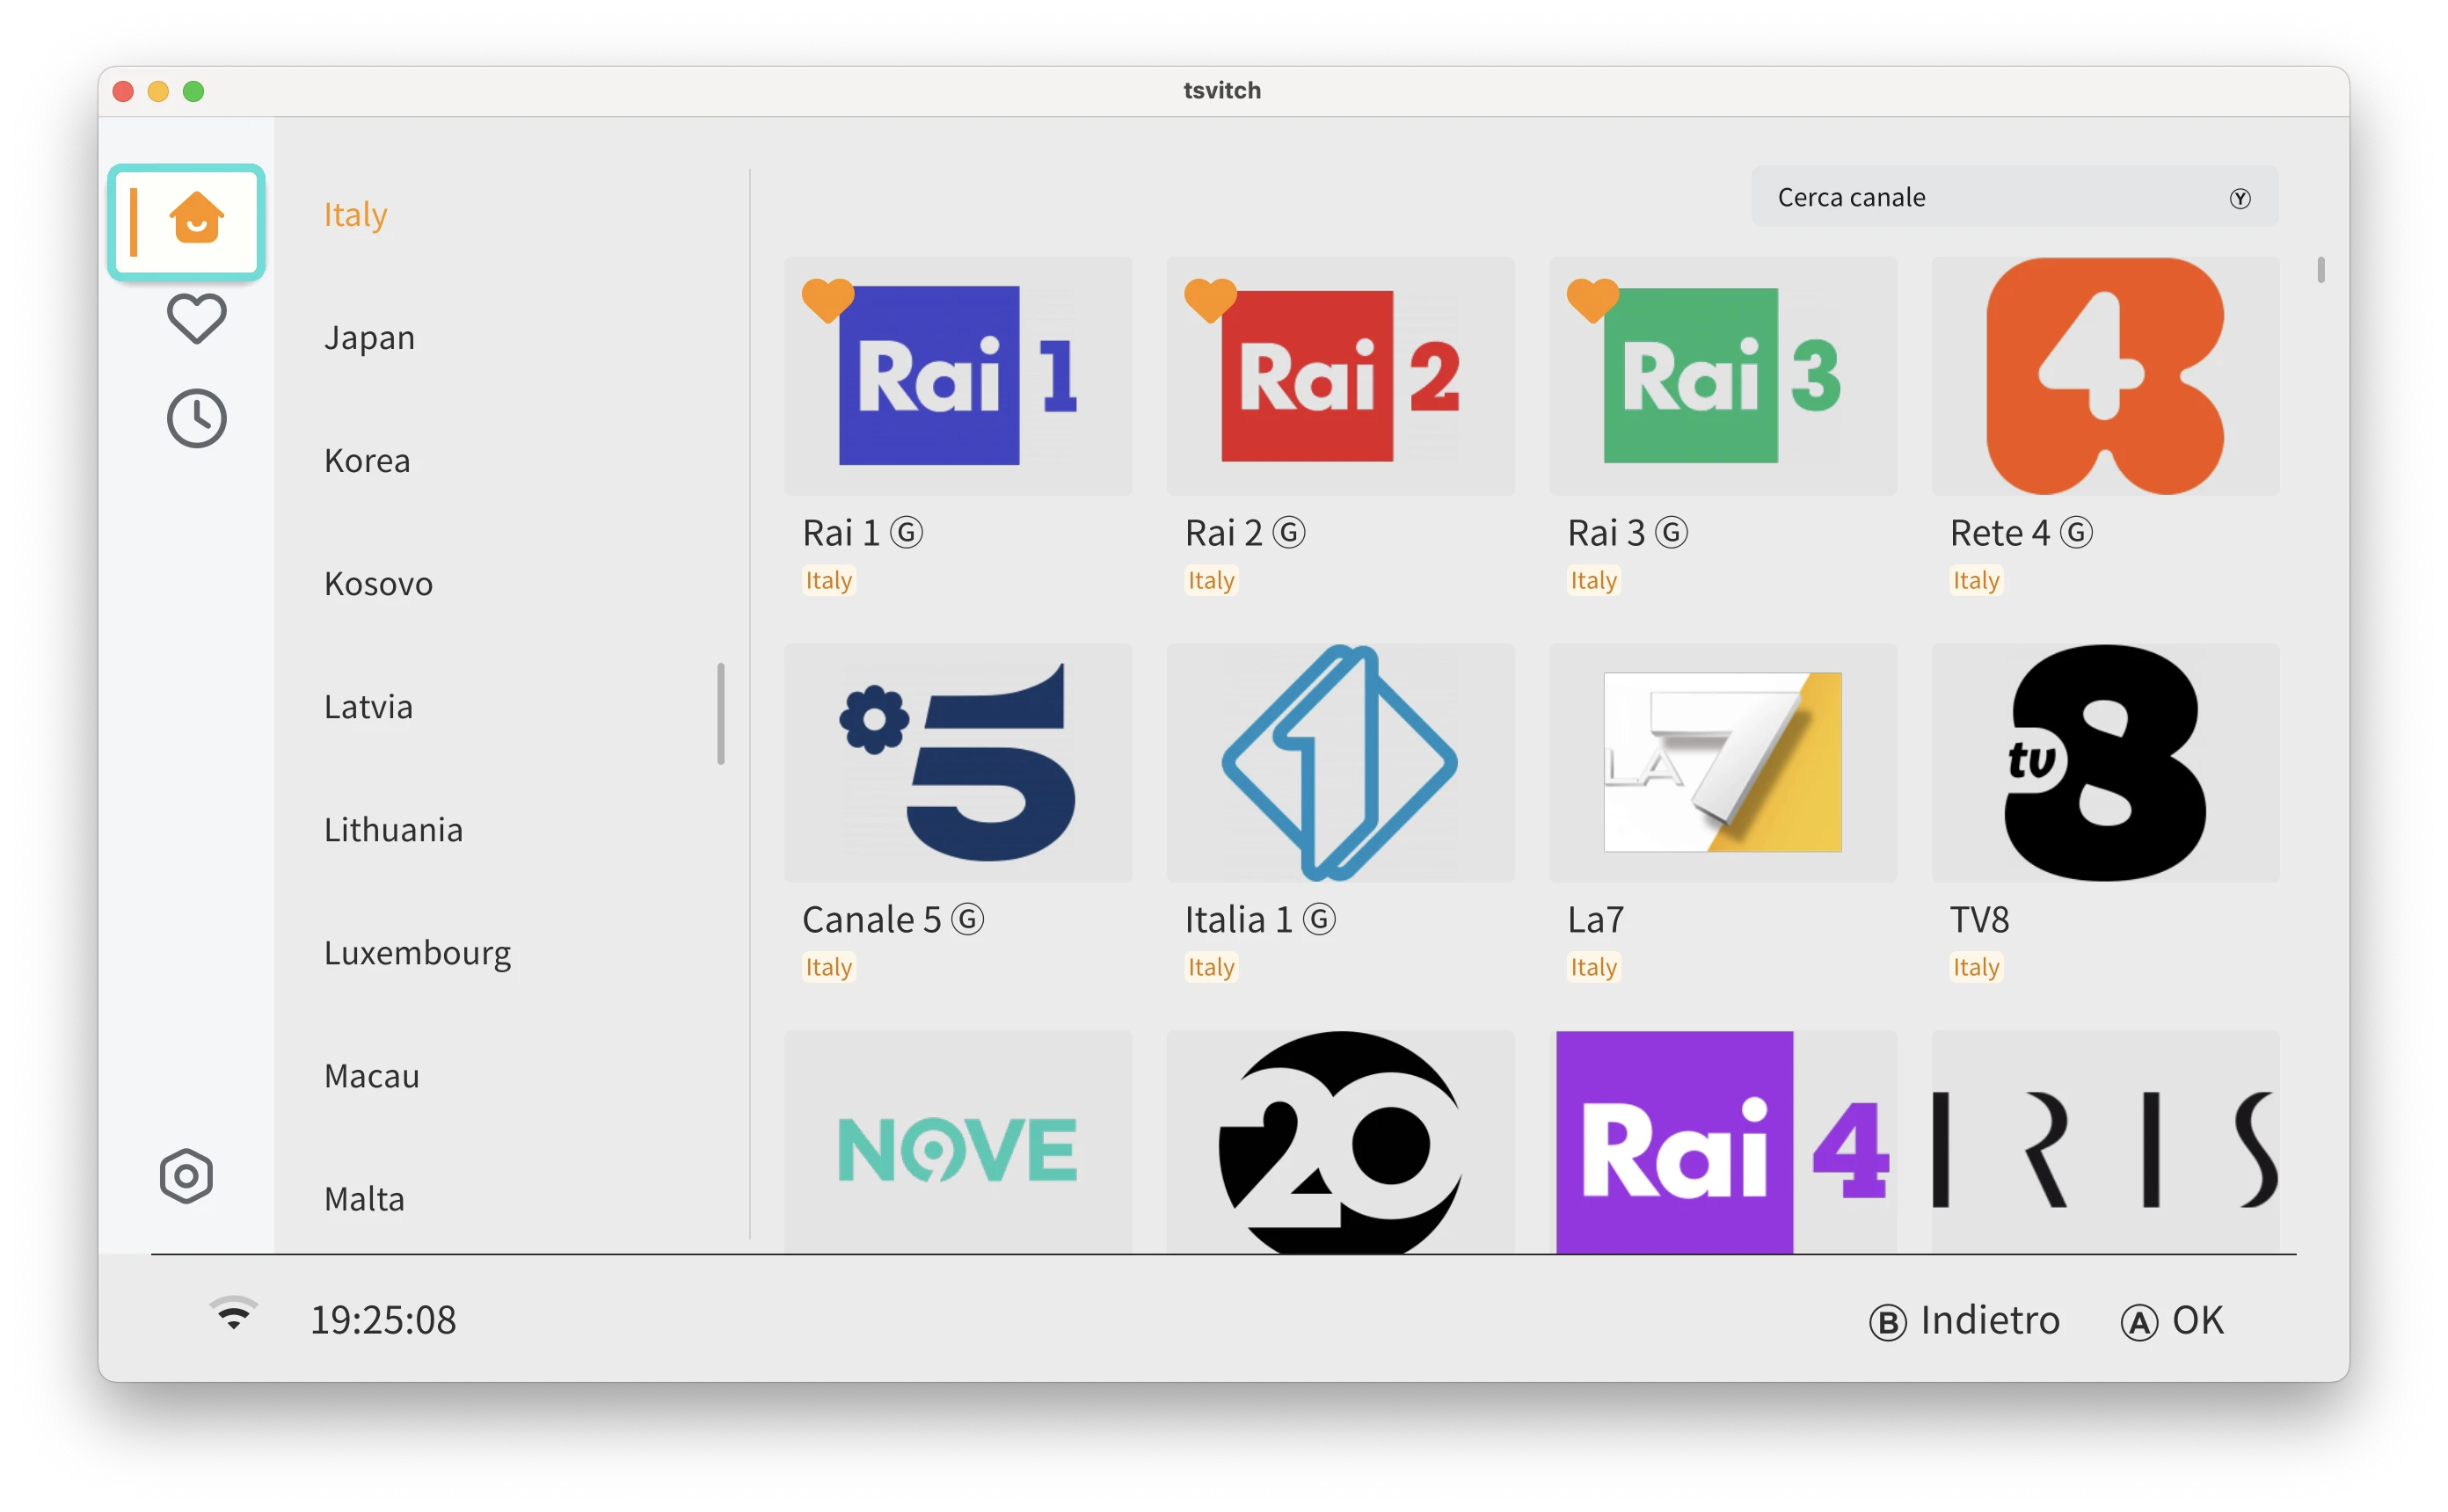Open the Italia 1 channel logo
2448x1512 pixels.
(x=1340, y=762)
